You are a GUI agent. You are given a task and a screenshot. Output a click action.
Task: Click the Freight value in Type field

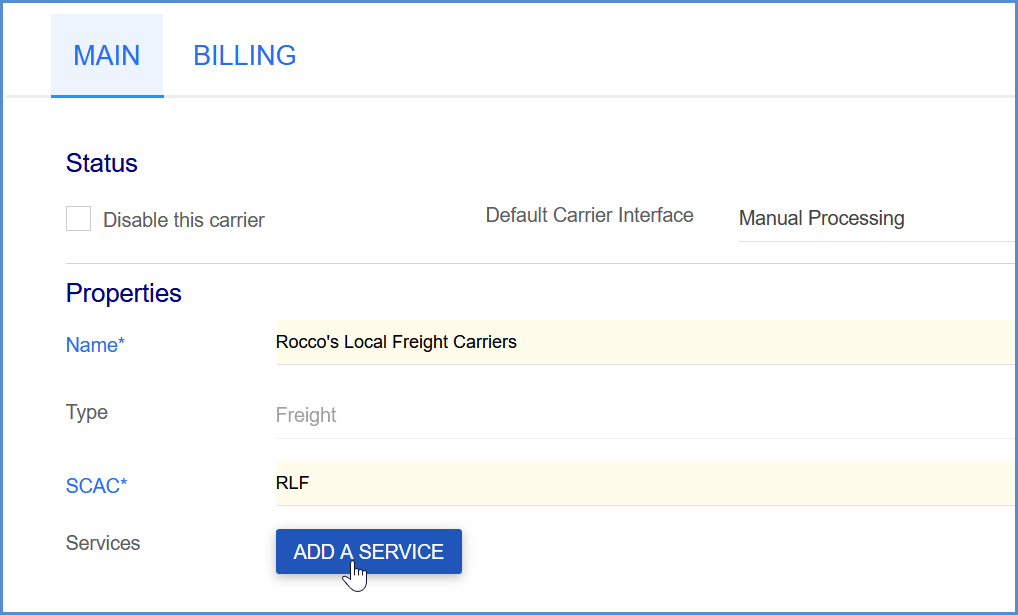tap(306, 415)
